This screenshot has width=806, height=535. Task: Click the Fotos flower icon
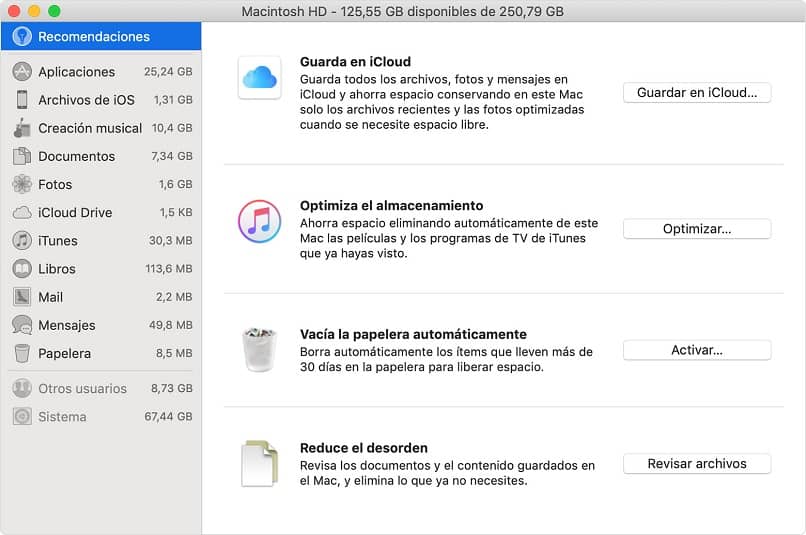click(22, 184)
